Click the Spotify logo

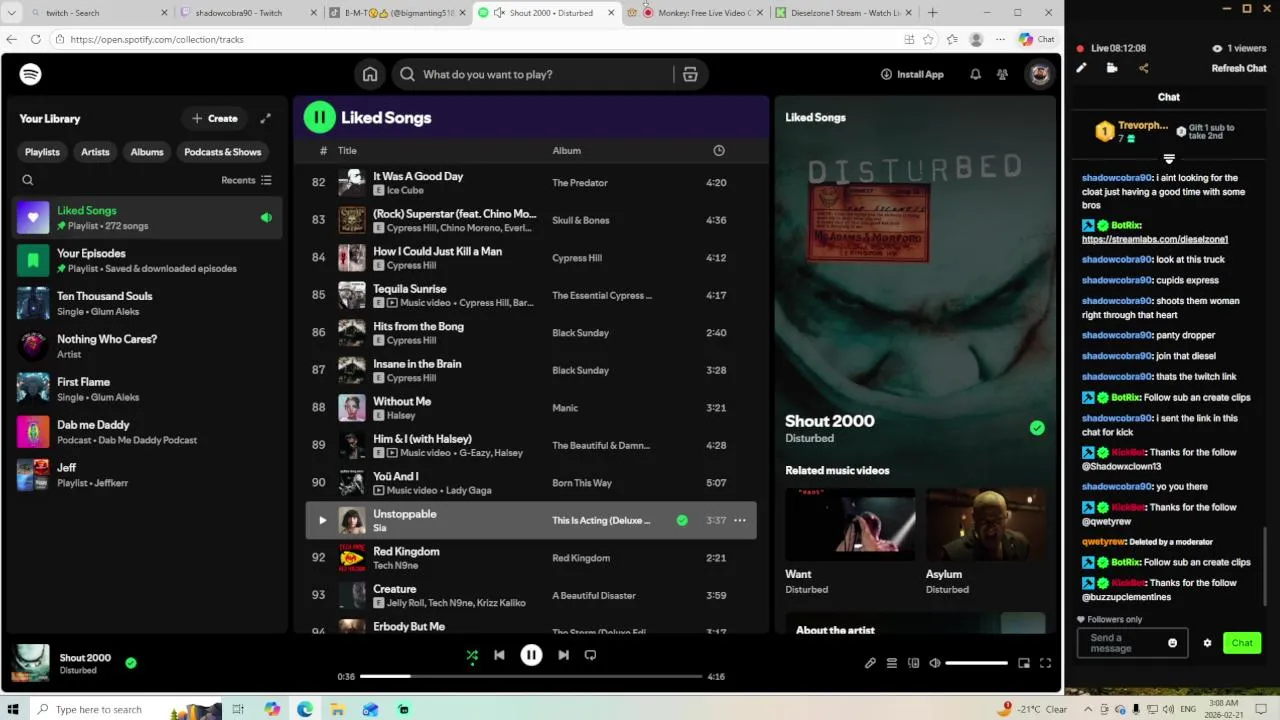30,74
